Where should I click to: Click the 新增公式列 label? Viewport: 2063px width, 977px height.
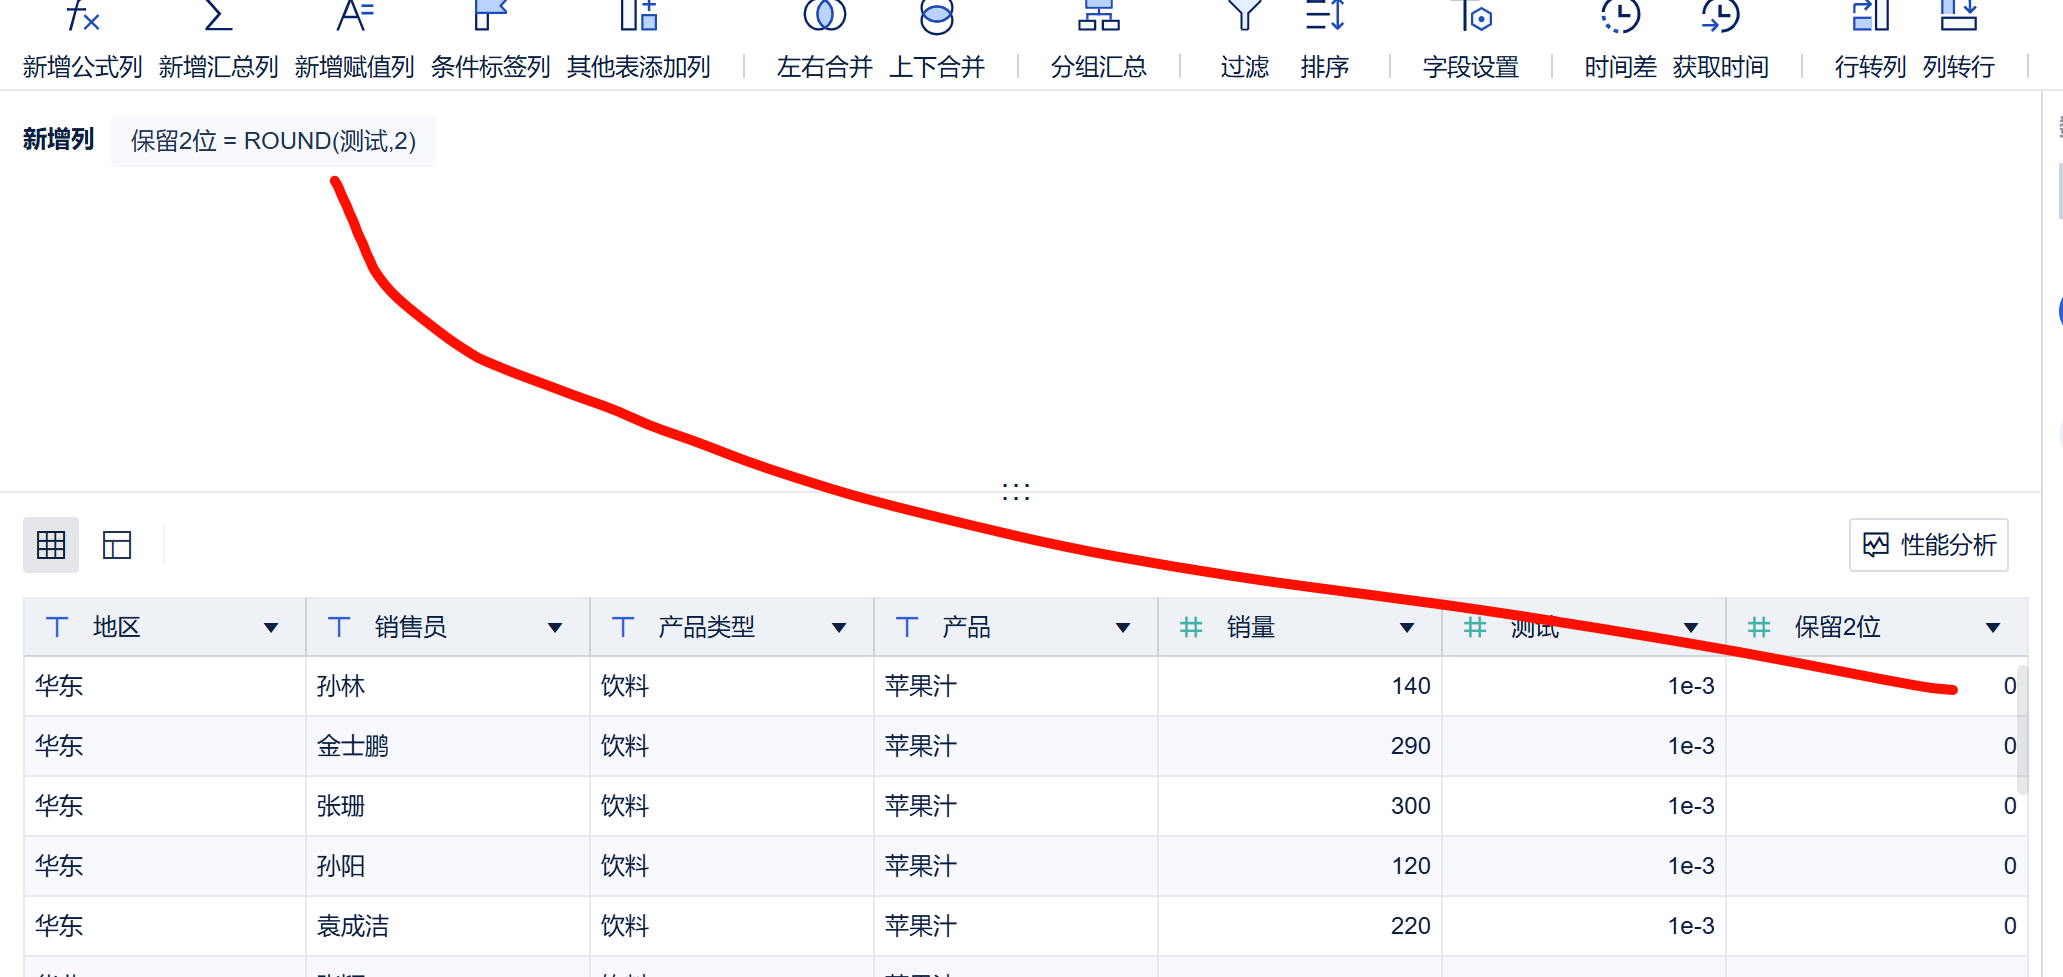click(83, 67)
